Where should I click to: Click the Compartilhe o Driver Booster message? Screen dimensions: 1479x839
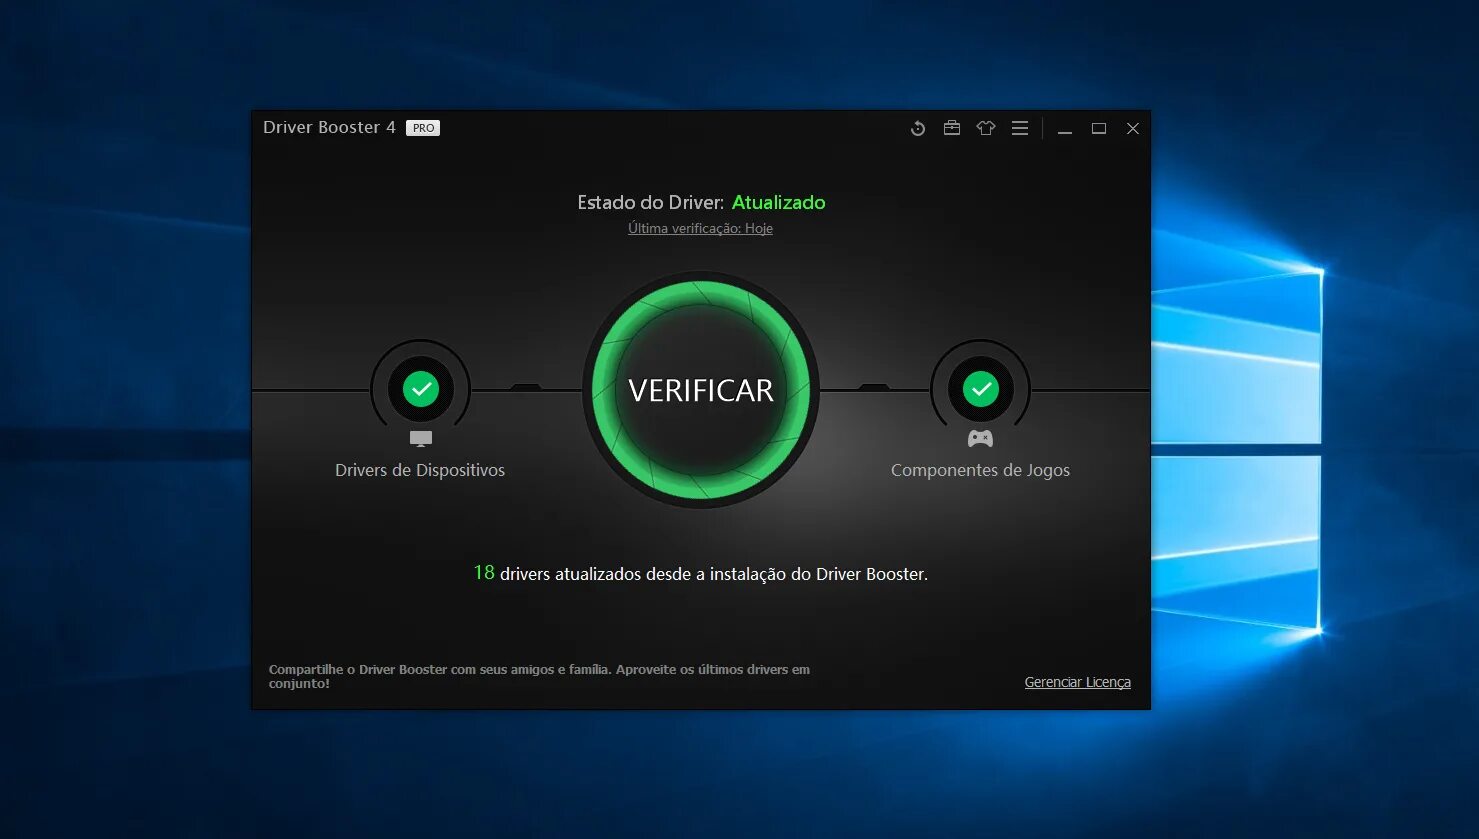coord(539,676)
